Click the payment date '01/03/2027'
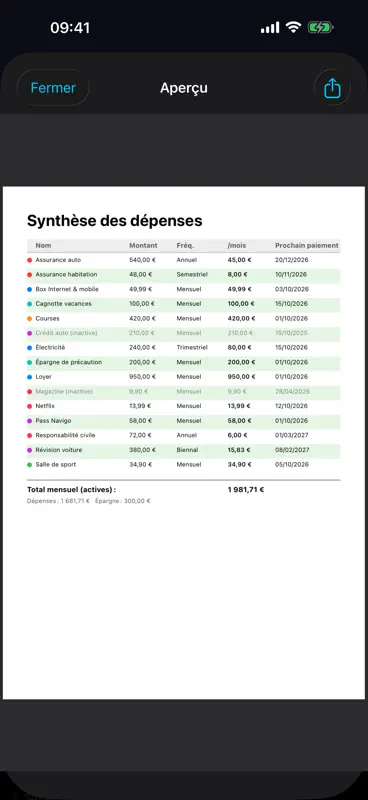 pyautogui.click(x=291, y=435)
